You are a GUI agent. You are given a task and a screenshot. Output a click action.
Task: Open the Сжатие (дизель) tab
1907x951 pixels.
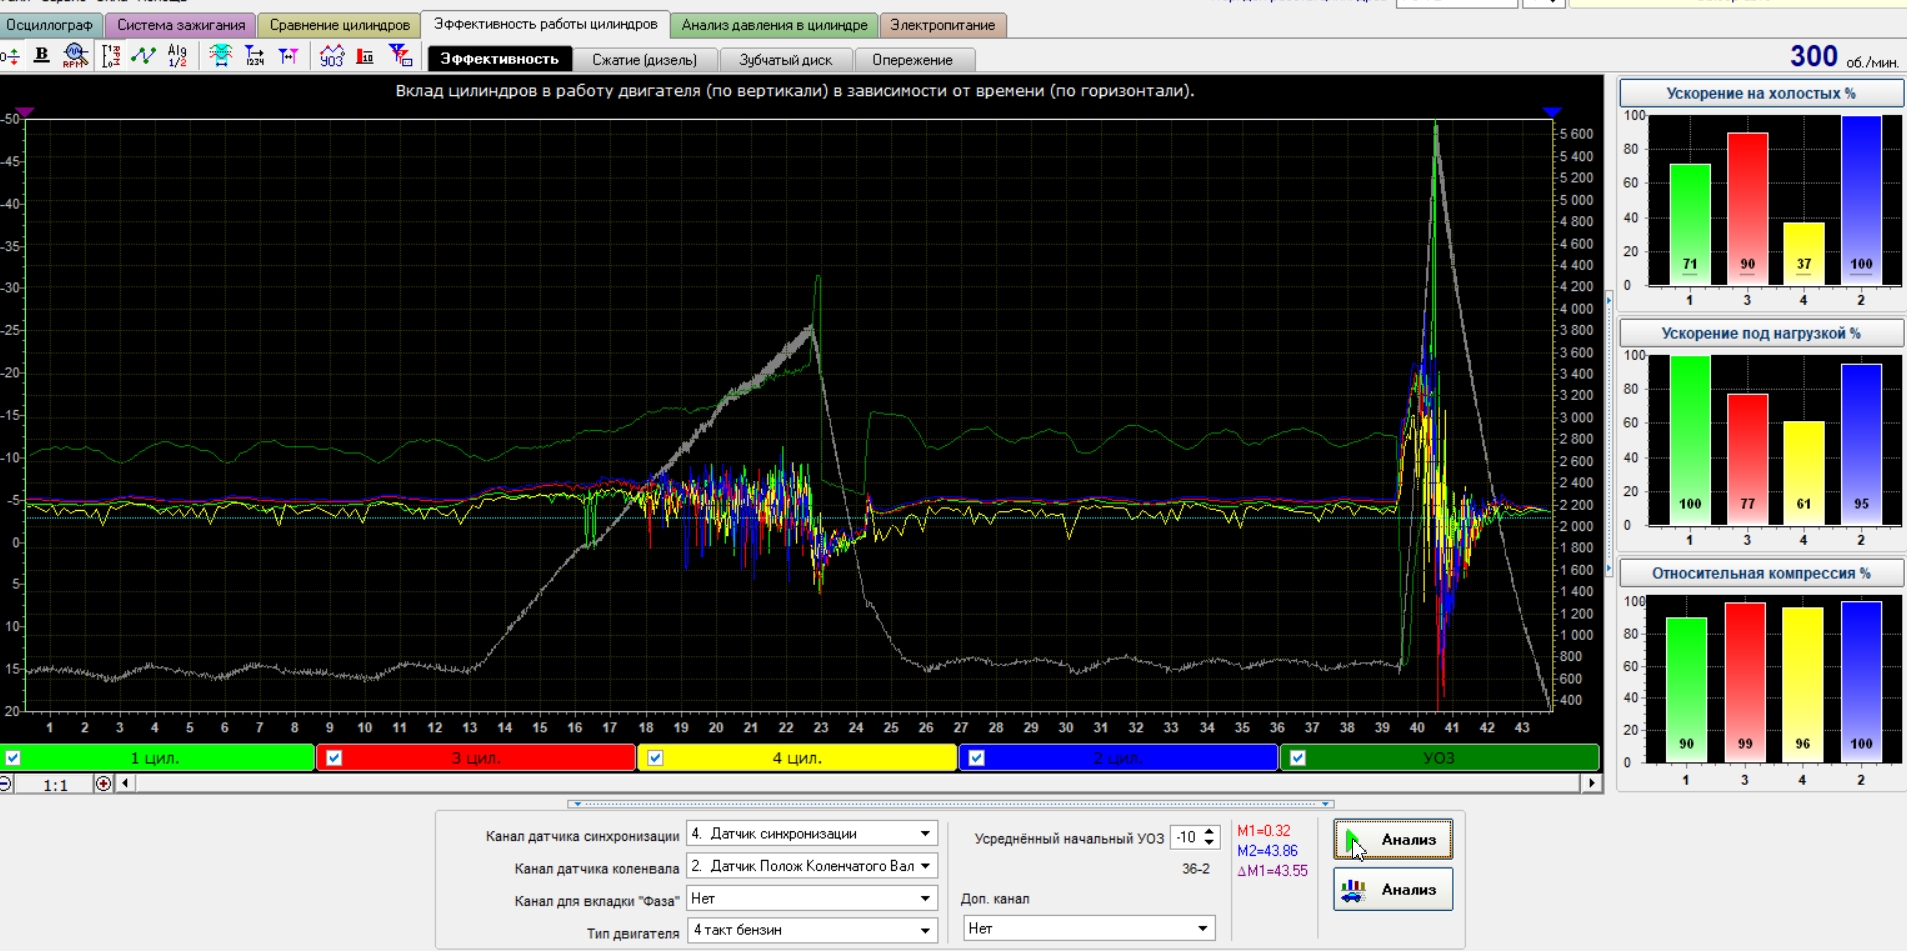pos(644,60)
